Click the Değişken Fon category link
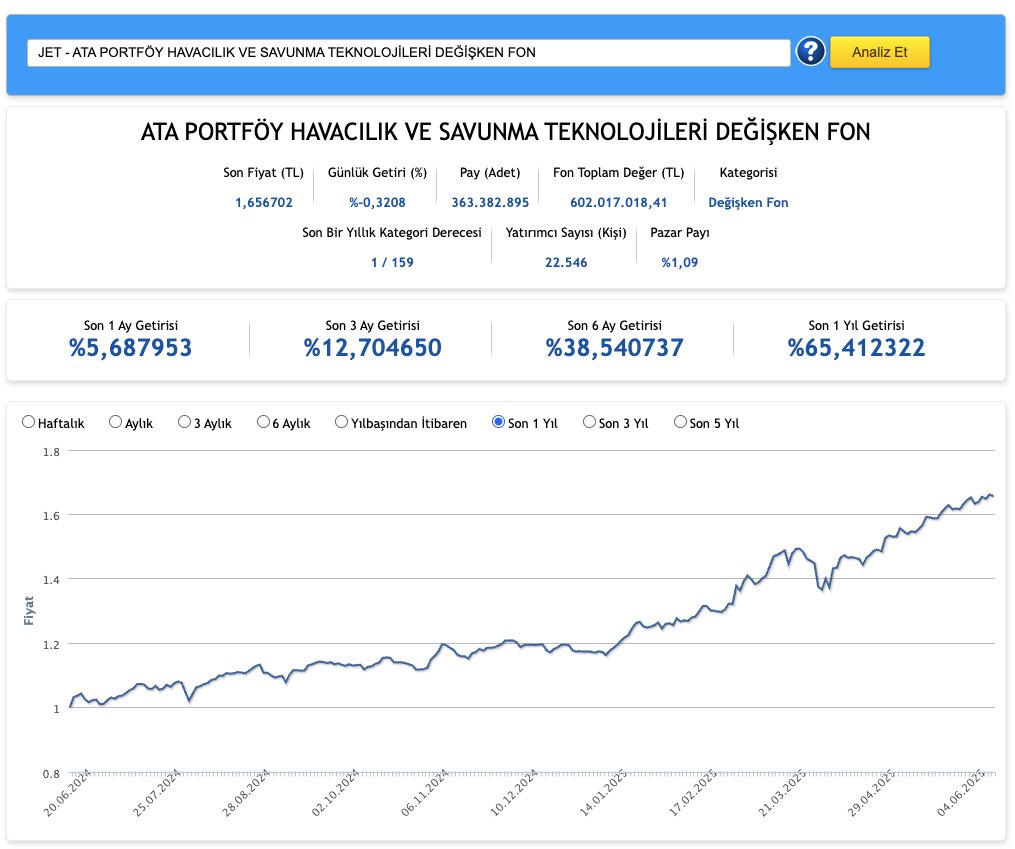Screen dimensions: 1015x849 pos(748,203)
